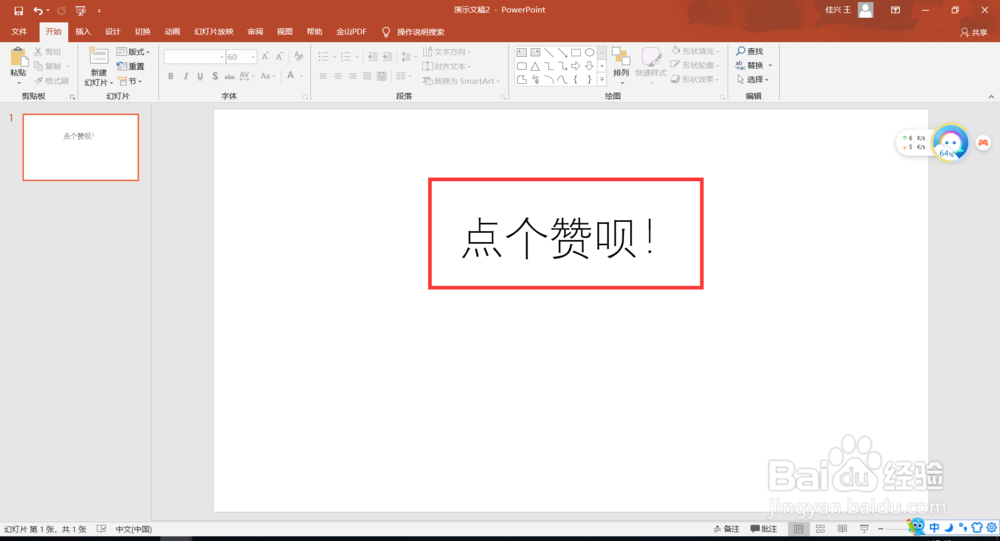Select slide 1 thumbnail in the panel
The height and width of the screenshot is (541, 1000).
tap(80, 147)
